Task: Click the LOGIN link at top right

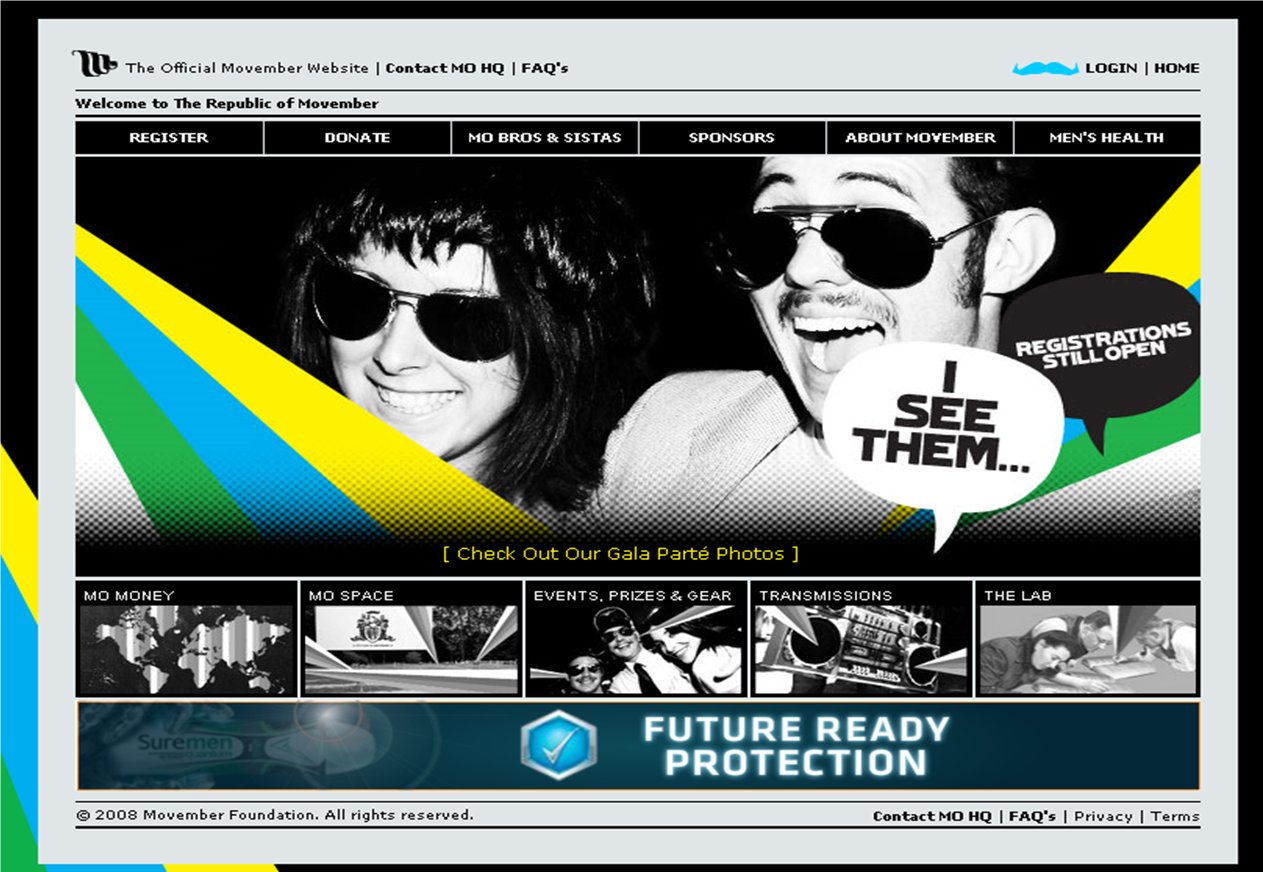Action: click(1111, 68)
